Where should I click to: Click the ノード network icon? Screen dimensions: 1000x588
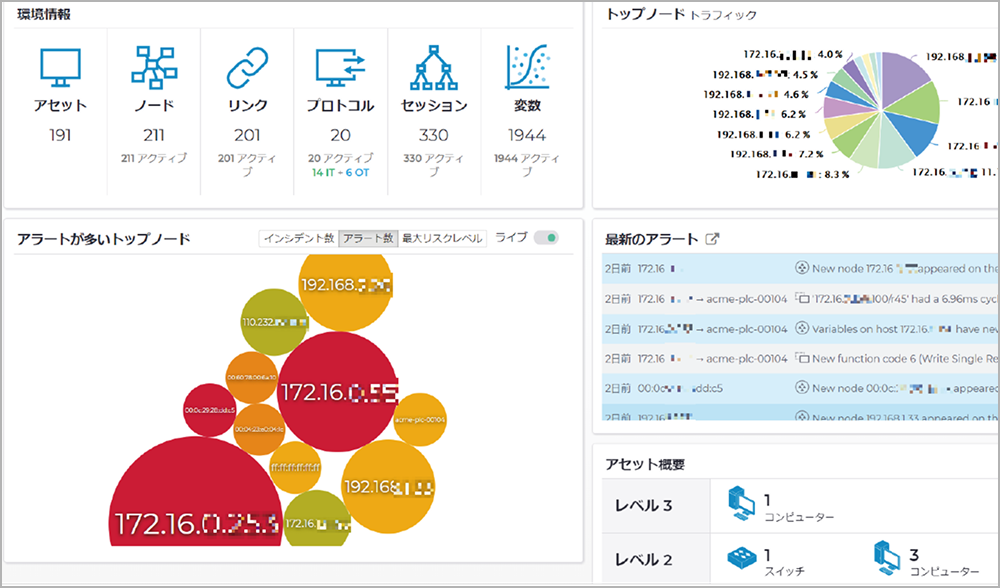pyautogui.click(x=153, y=68)
